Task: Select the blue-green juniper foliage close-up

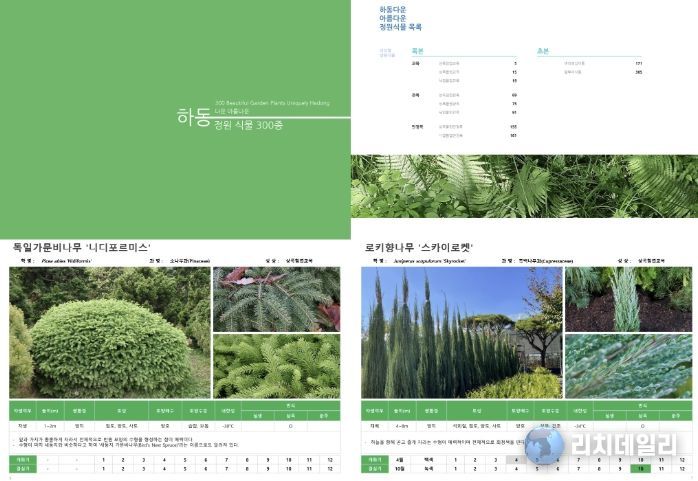Action: 627,367
